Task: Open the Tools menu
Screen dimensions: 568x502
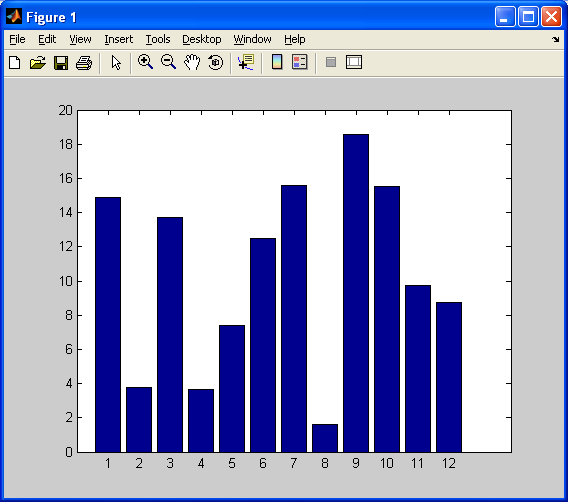Action: [158, 39]
